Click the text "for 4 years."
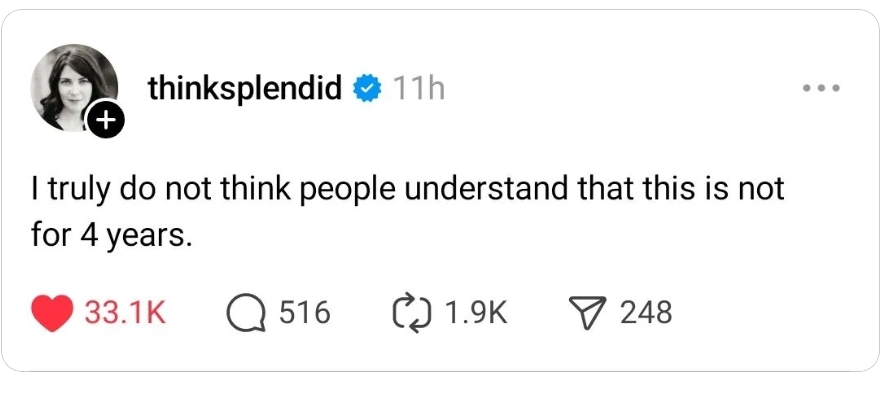This screenshot has height=396, width=889. (x=109, y=235)
